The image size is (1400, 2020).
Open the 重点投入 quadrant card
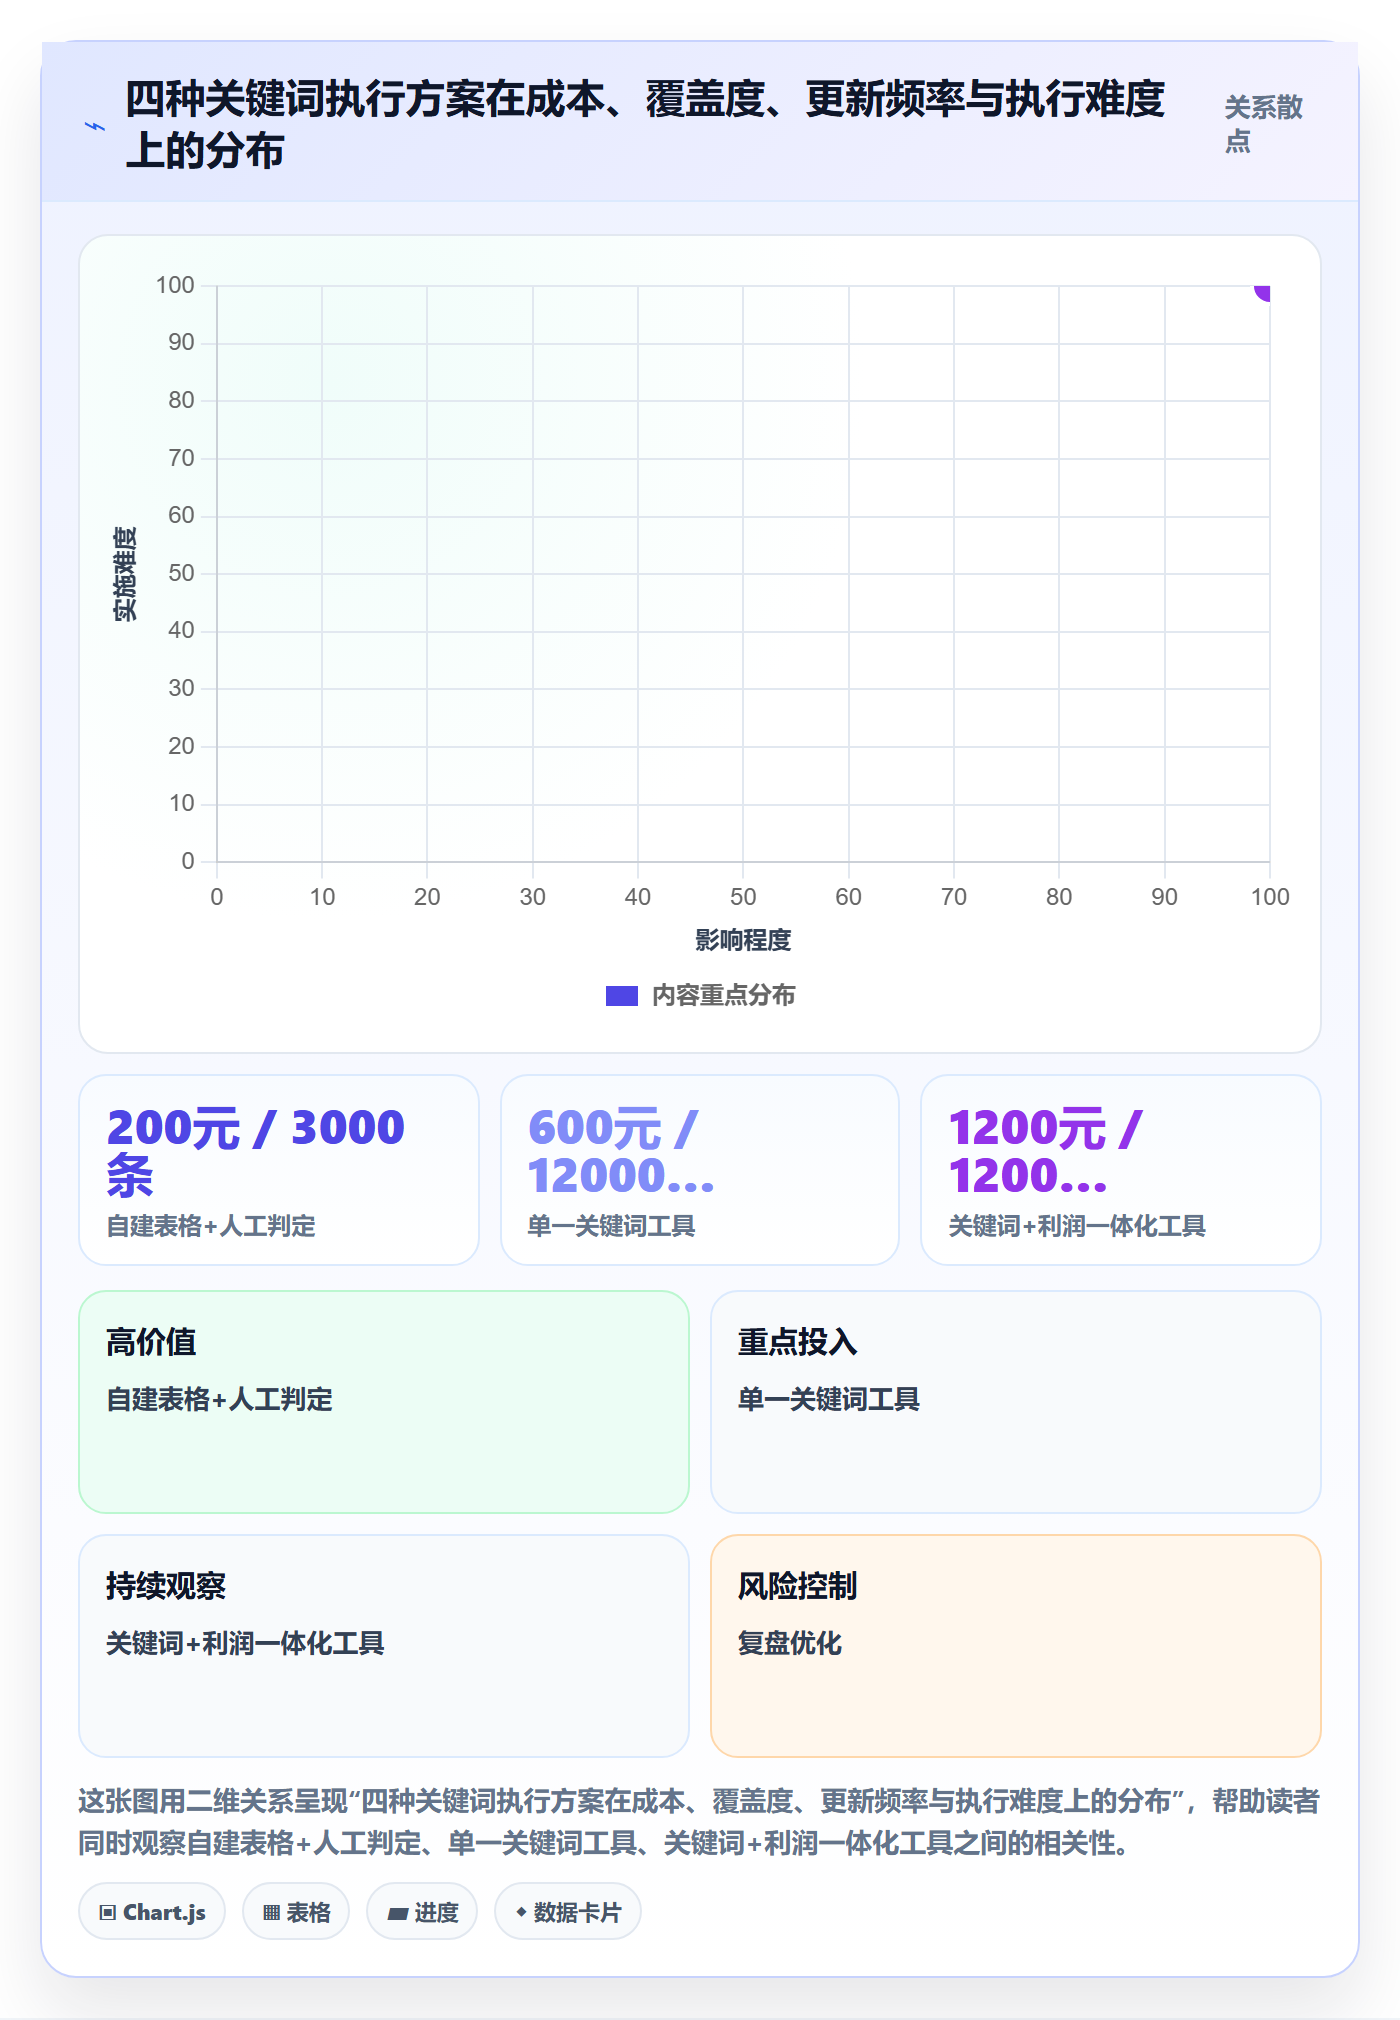click(1016, 1402)
